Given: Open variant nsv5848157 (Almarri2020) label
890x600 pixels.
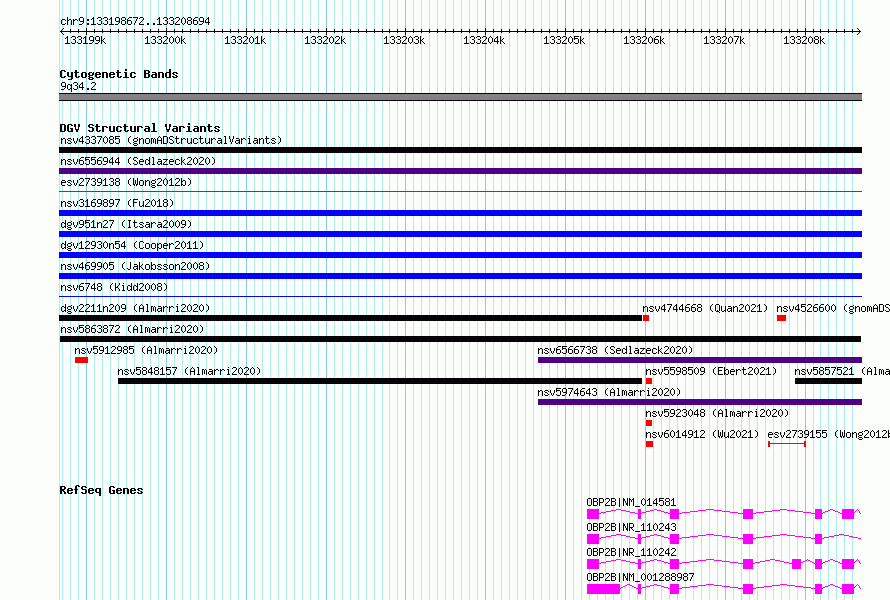Looking at the screenshot, I should click(189, 371).
